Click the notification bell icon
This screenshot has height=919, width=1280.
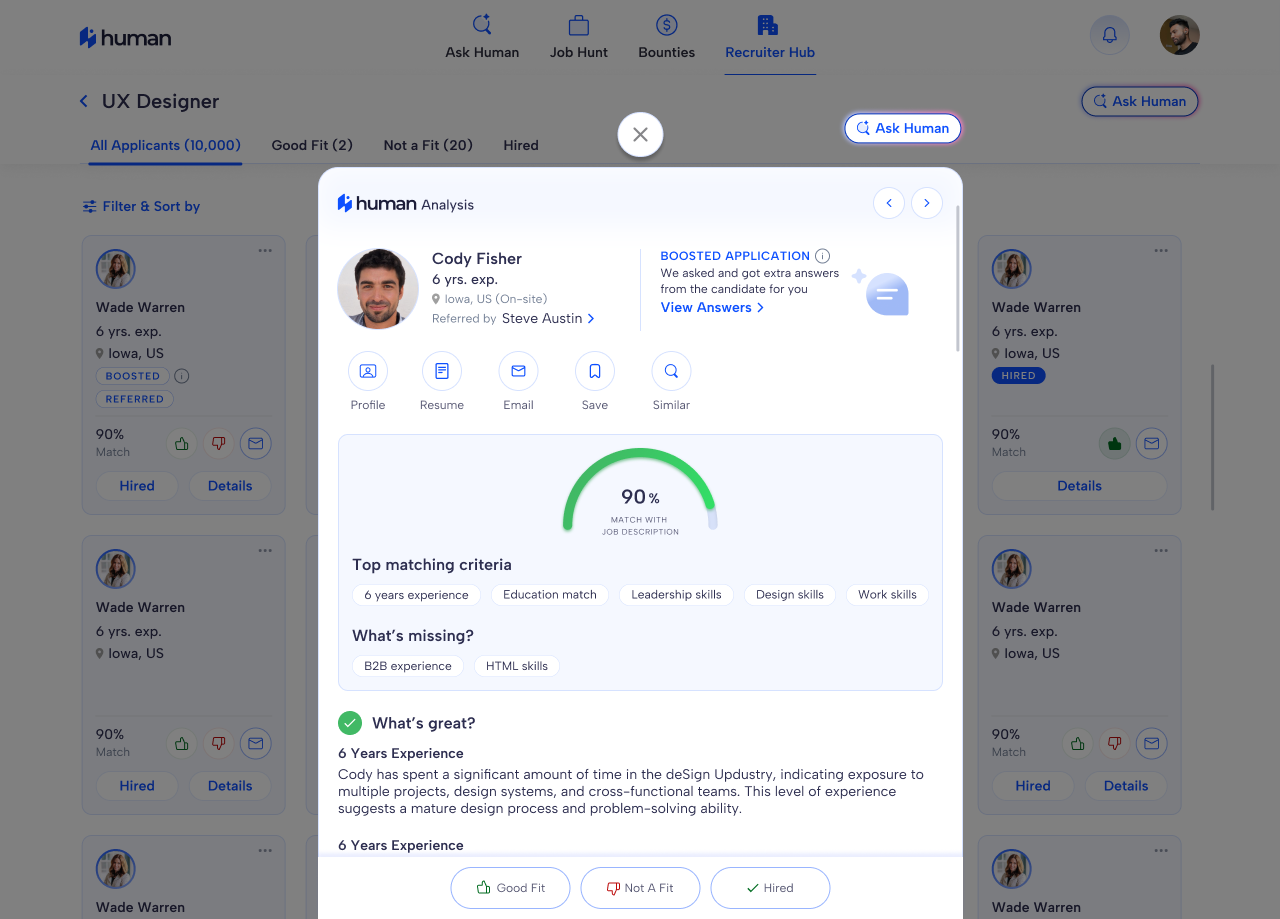(x=1109, y=34)
